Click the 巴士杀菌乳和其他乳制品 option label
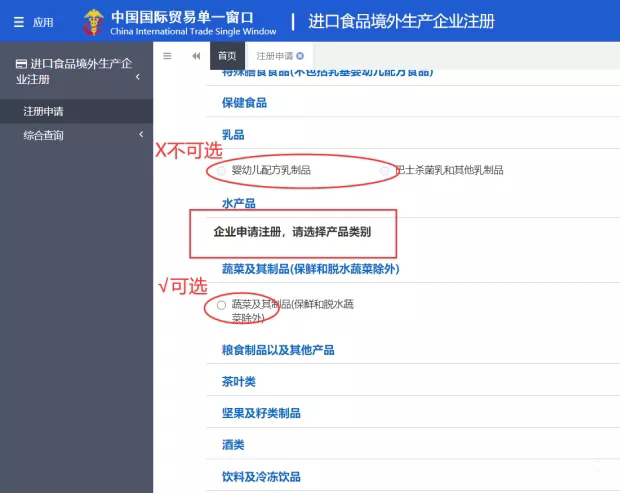 click(449, 170)
